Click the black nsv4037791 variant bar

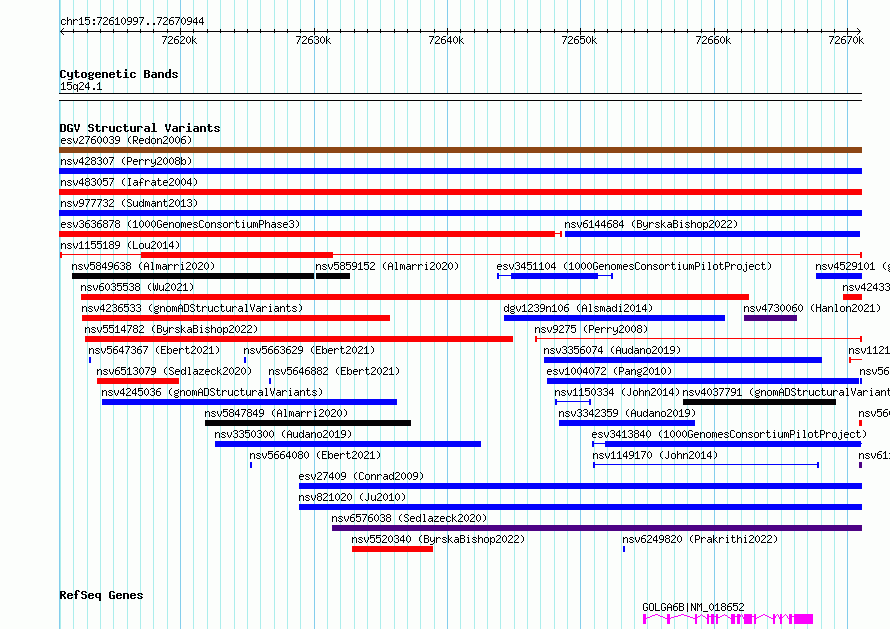[759, 402]
